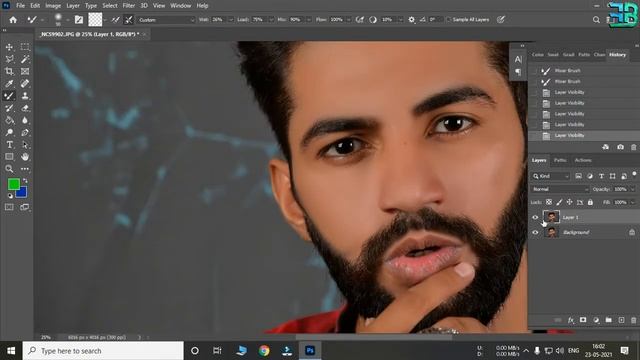The image size is (640, 360).
Task: Toggle lock image pixels brush icon
Action: click(x=559, y=202)
